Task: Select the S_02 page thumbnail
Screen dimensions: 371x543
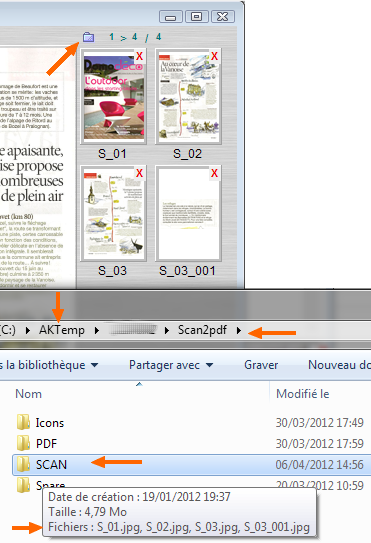Action: 188,96
